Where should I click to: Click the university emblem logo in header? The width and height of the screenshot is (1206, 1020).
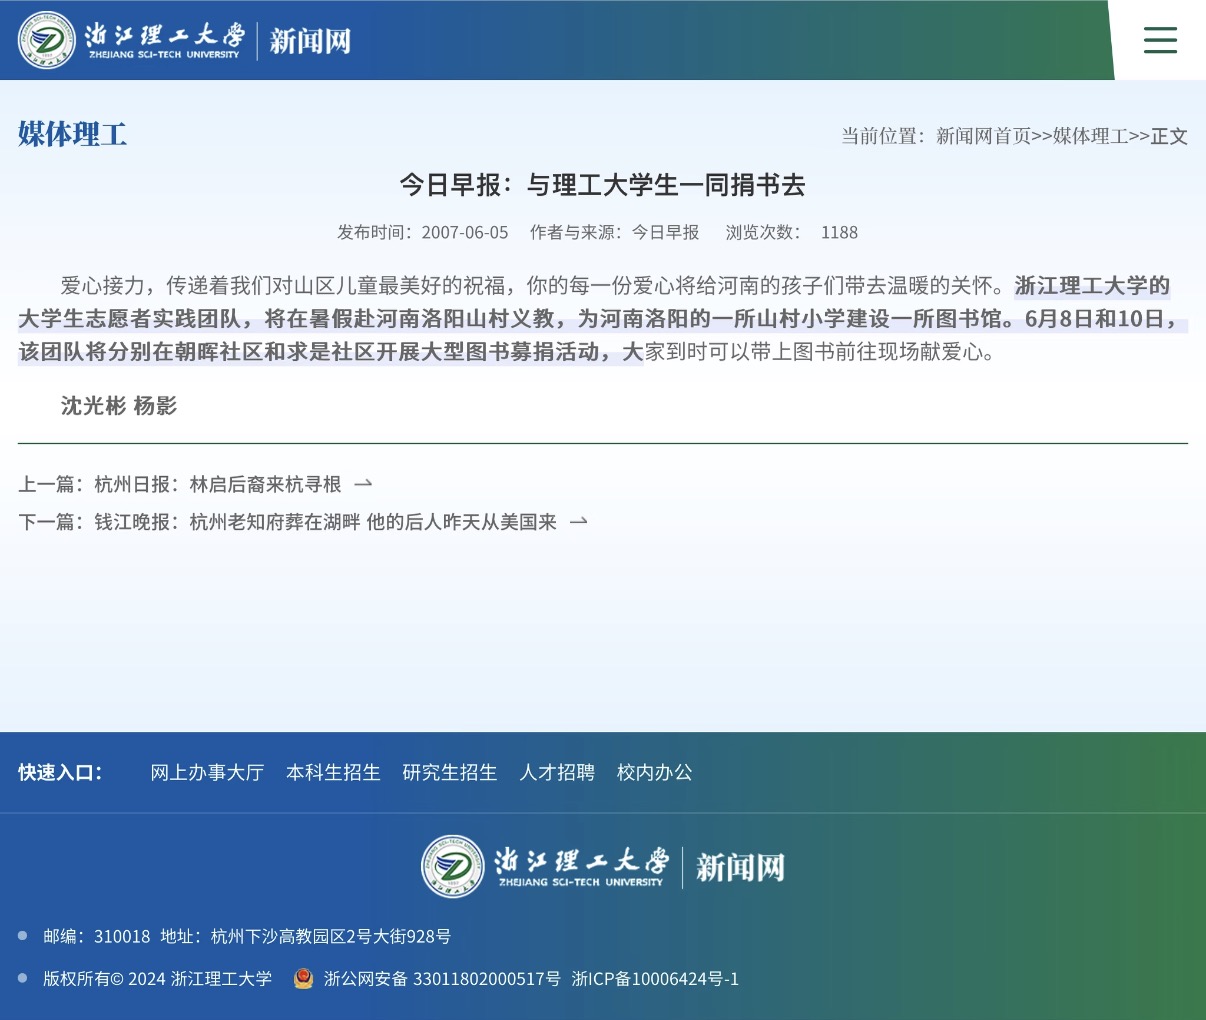(47, 40)
